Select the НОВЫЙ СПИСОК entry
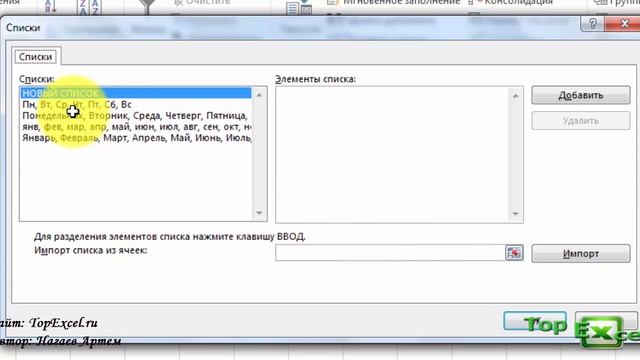Image resolution: width=640 pixels, height=360 pixels. (x=136, y=93)
